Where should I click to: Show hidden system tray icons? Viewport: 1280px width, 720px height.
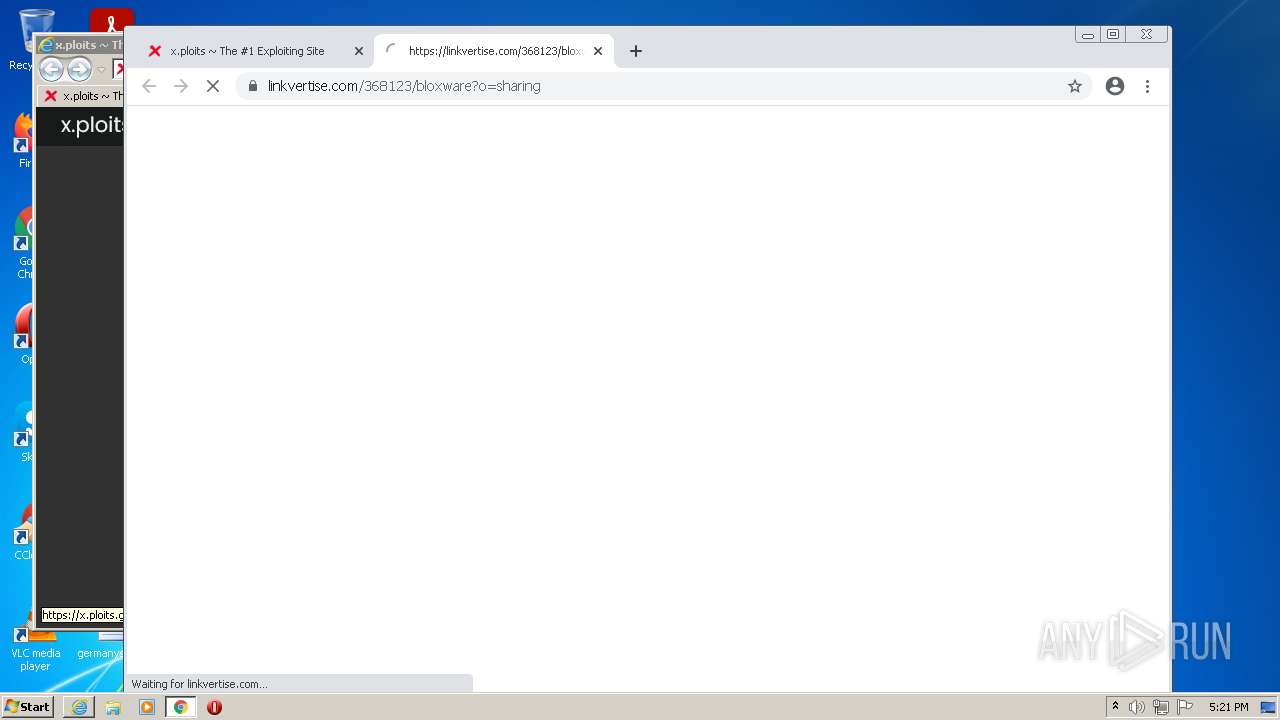point(1116,707)
